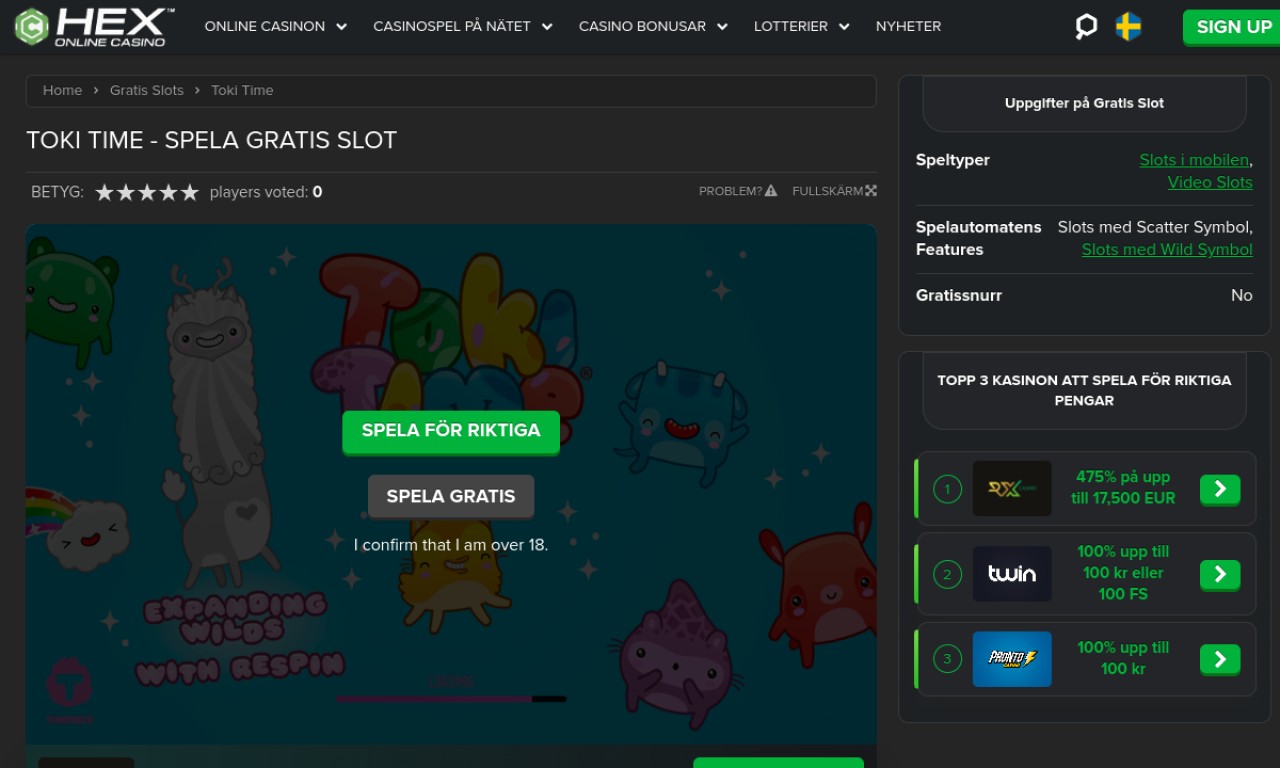Click the Problem? link text
This screenshot has height=768, width=1280.
click(730, 191)
